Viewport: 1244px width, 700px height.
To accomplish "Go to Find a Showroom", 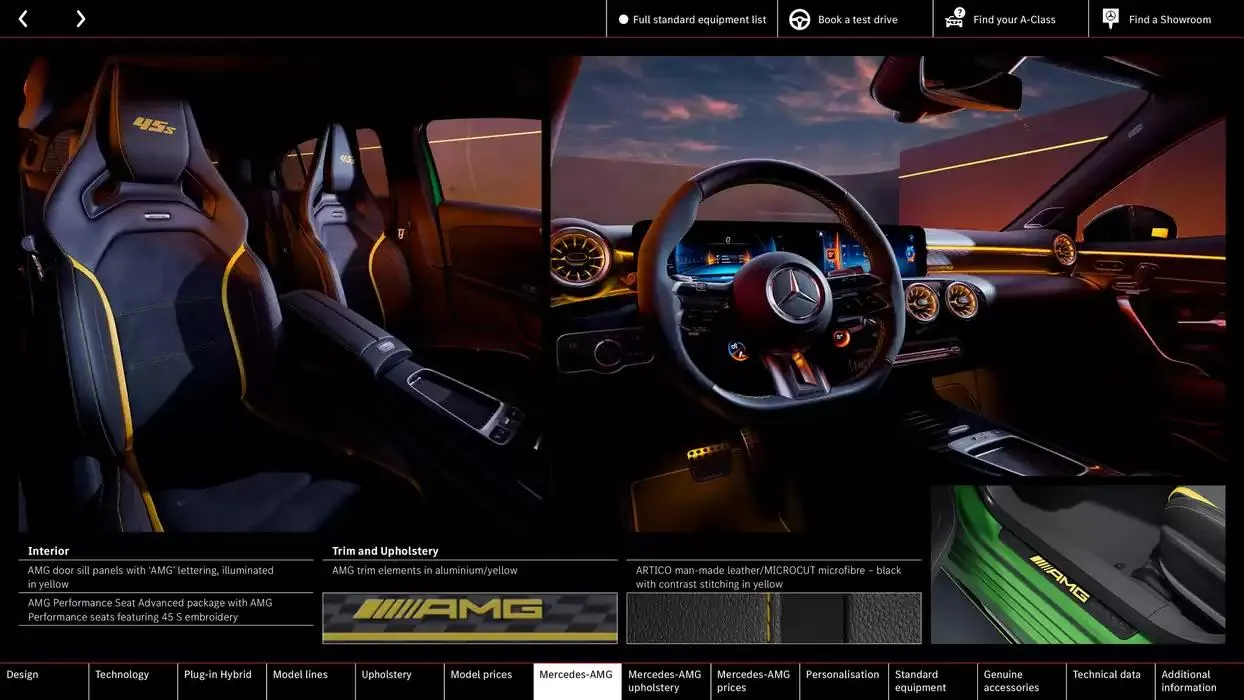I will [x=1169, y=19].
